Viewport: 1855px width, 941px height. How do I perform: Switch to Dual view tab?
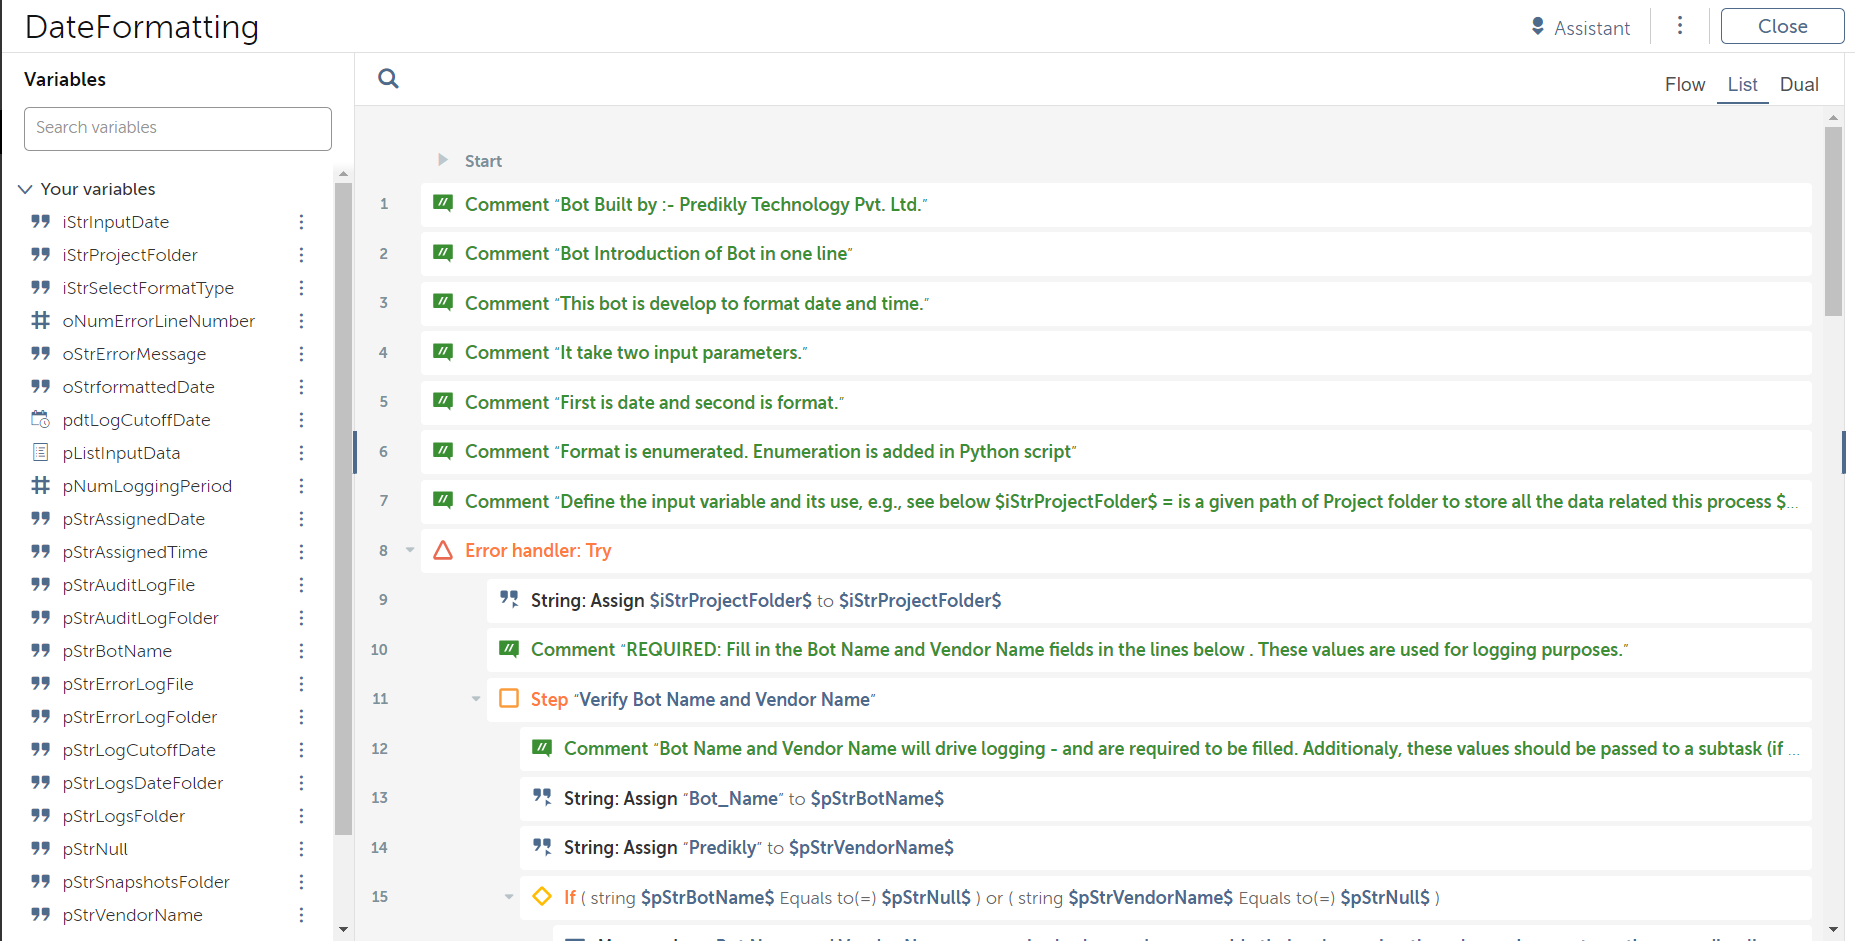[x=1798, y=85]
